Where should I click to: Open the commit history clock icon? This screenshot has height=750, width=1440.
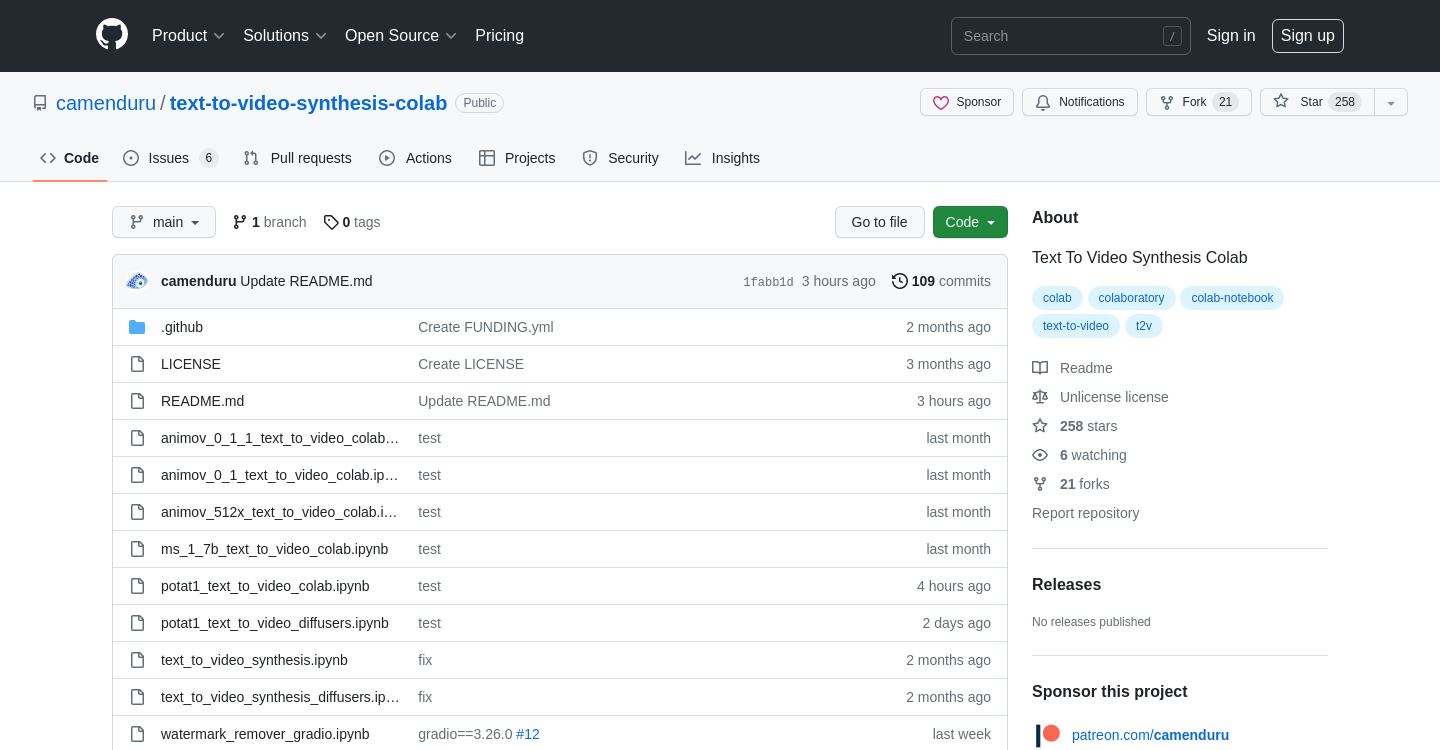[x=900, y=281]
